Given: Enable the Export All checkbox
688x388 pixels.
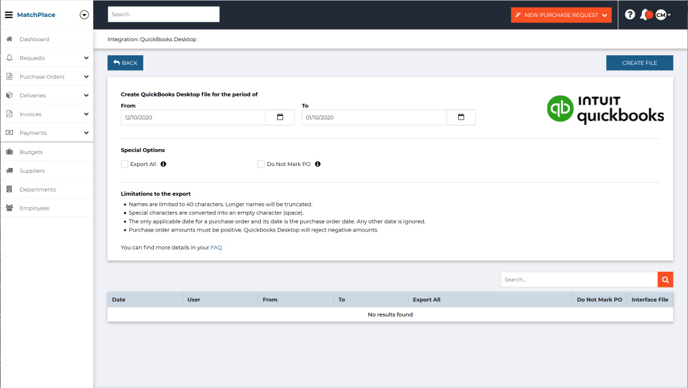Looking at the screenshot, I should pos(125,164).
